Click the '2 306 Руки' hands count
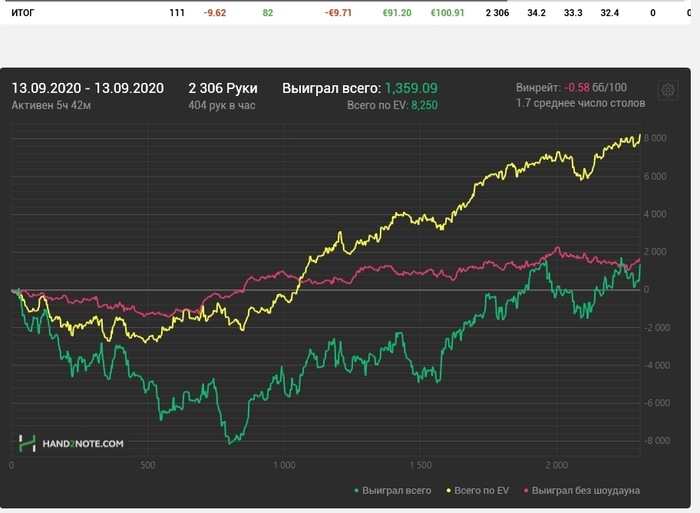Viewport: 700px width, 513px height. [223, 88]
